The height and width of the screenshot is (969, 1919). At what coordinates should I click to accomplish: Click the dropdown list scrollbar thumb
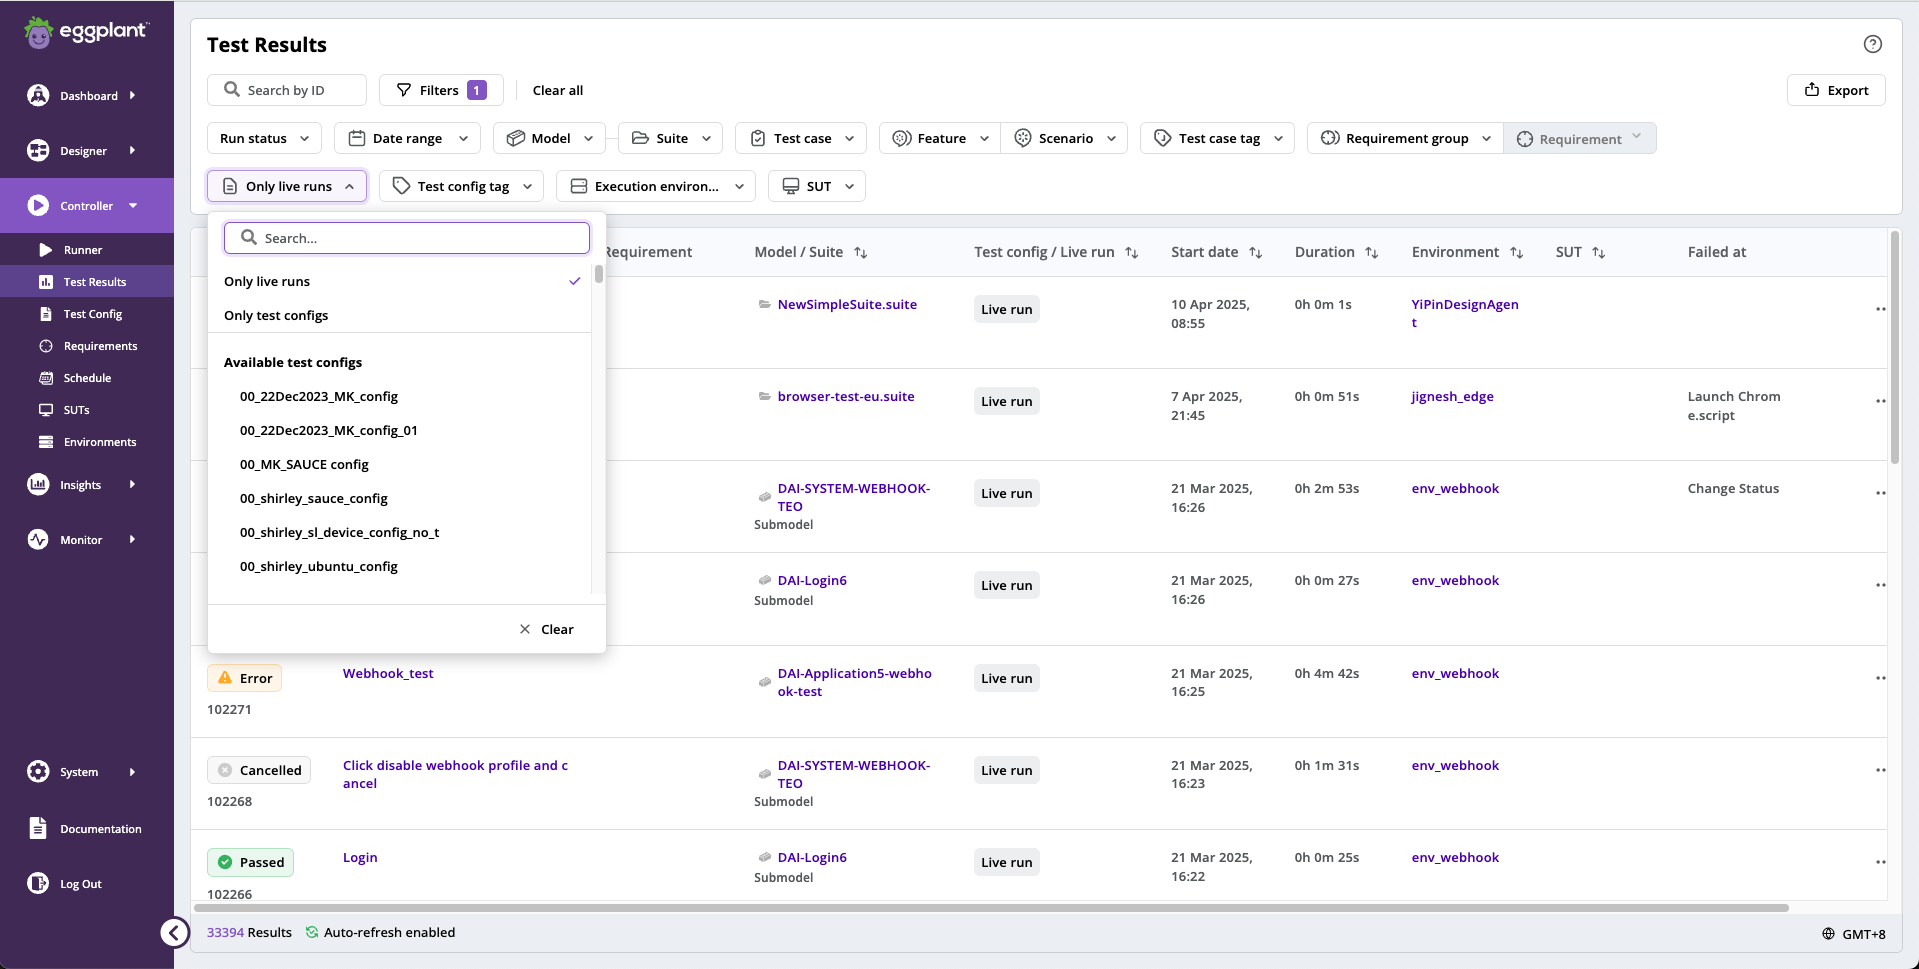click(x=599, y=274)
